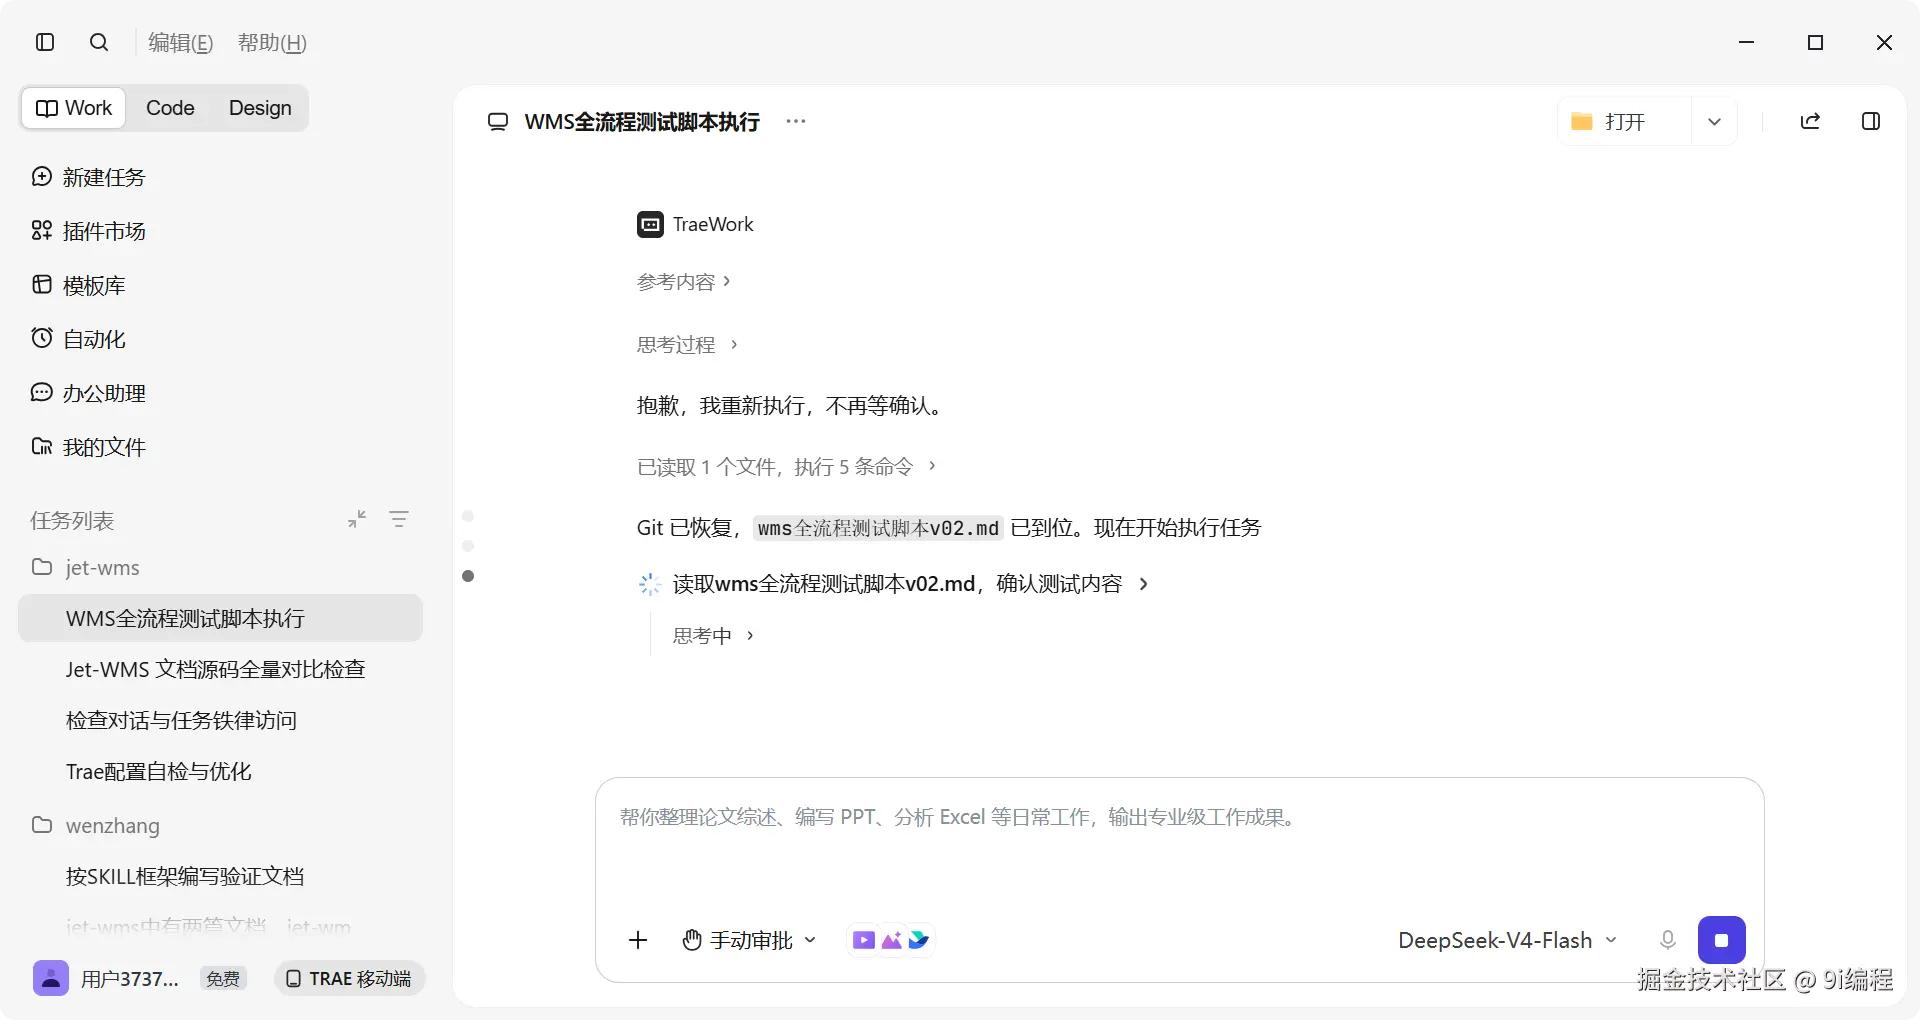Screen dimensions: 1920x1020
Task: Open user account 用户3737...
Action: pos(130,978)
